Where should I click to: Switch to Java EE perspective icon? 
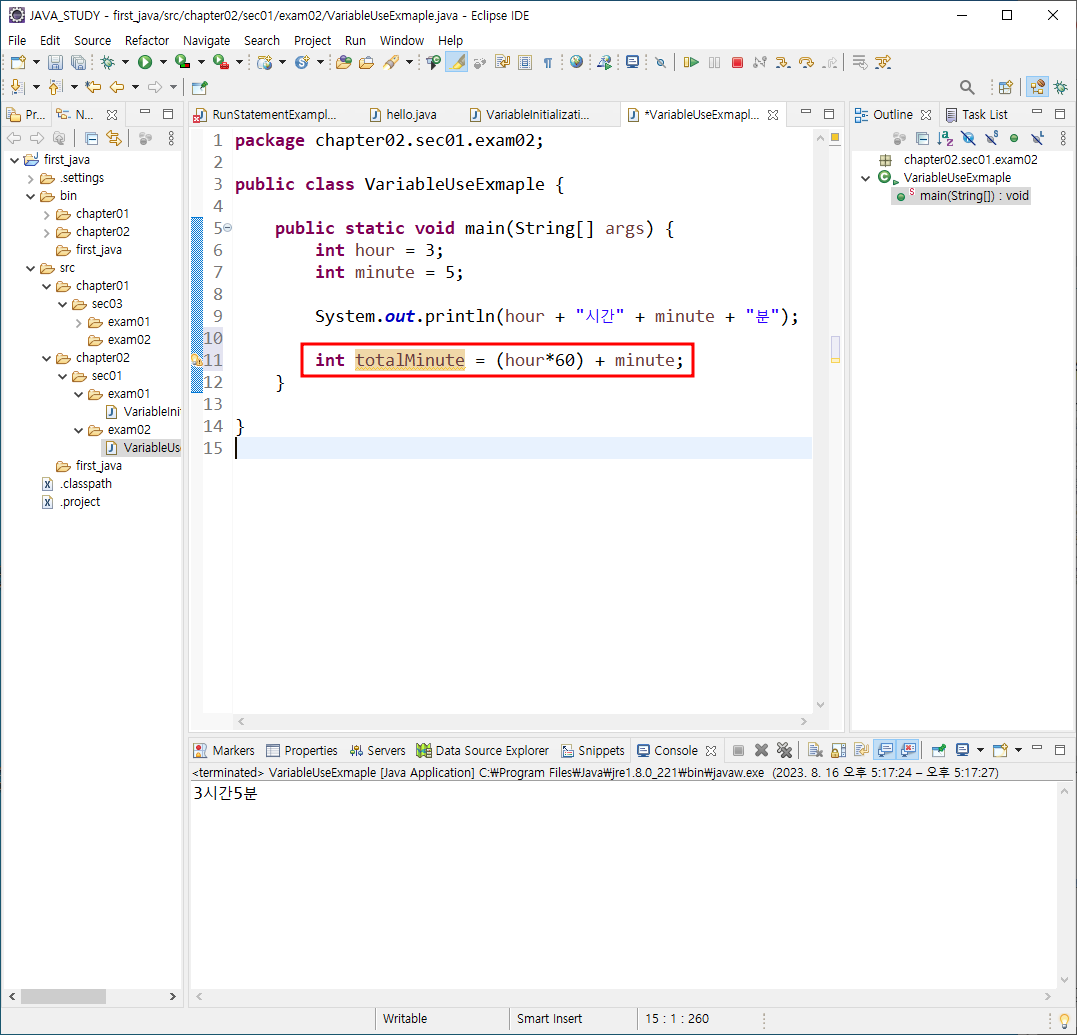[1037, 87]
